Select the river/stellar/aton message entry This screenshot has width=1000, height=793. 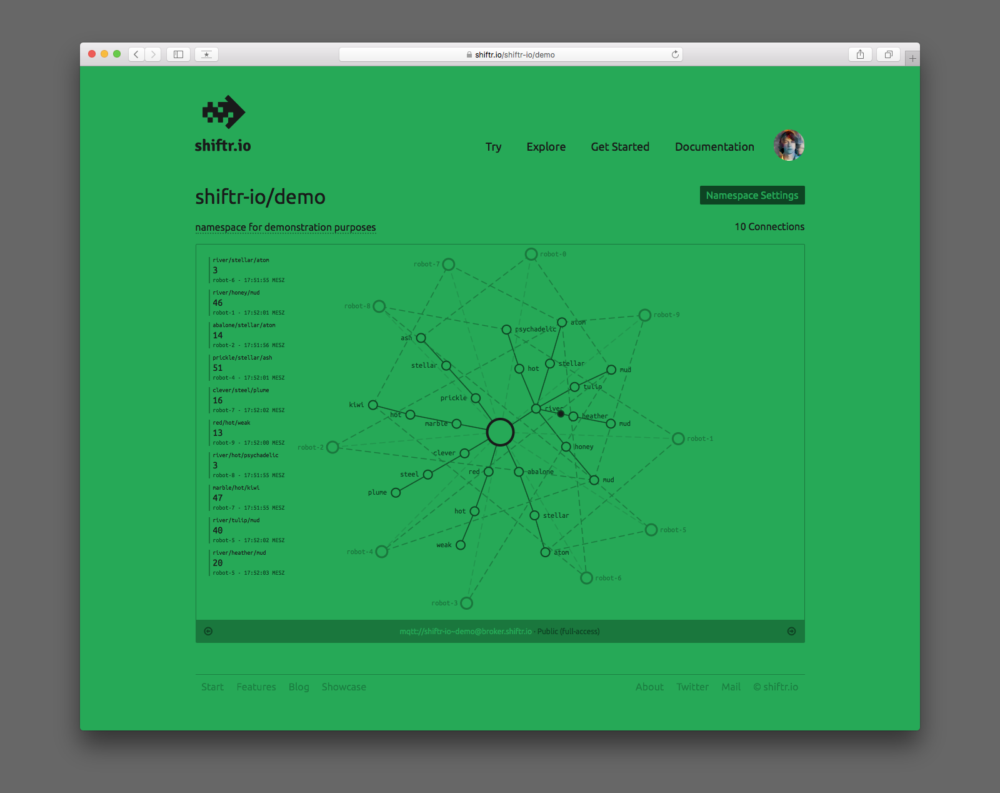[248, 270]
